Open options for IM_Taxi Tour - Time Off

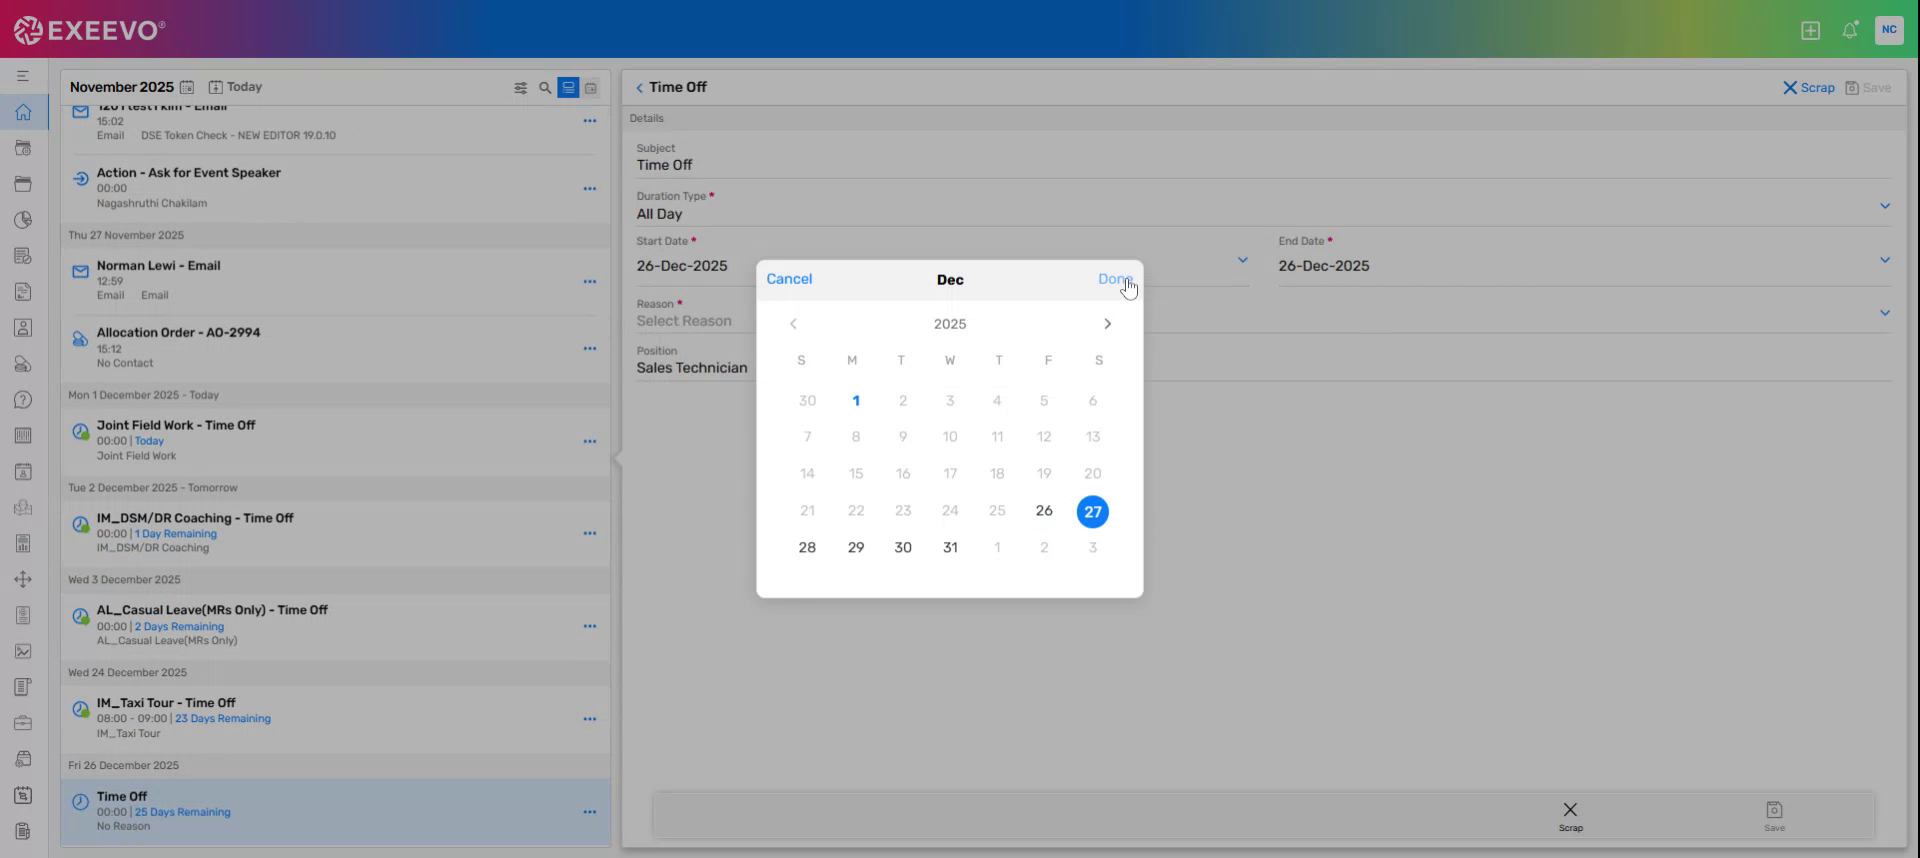tap(589, 719)
